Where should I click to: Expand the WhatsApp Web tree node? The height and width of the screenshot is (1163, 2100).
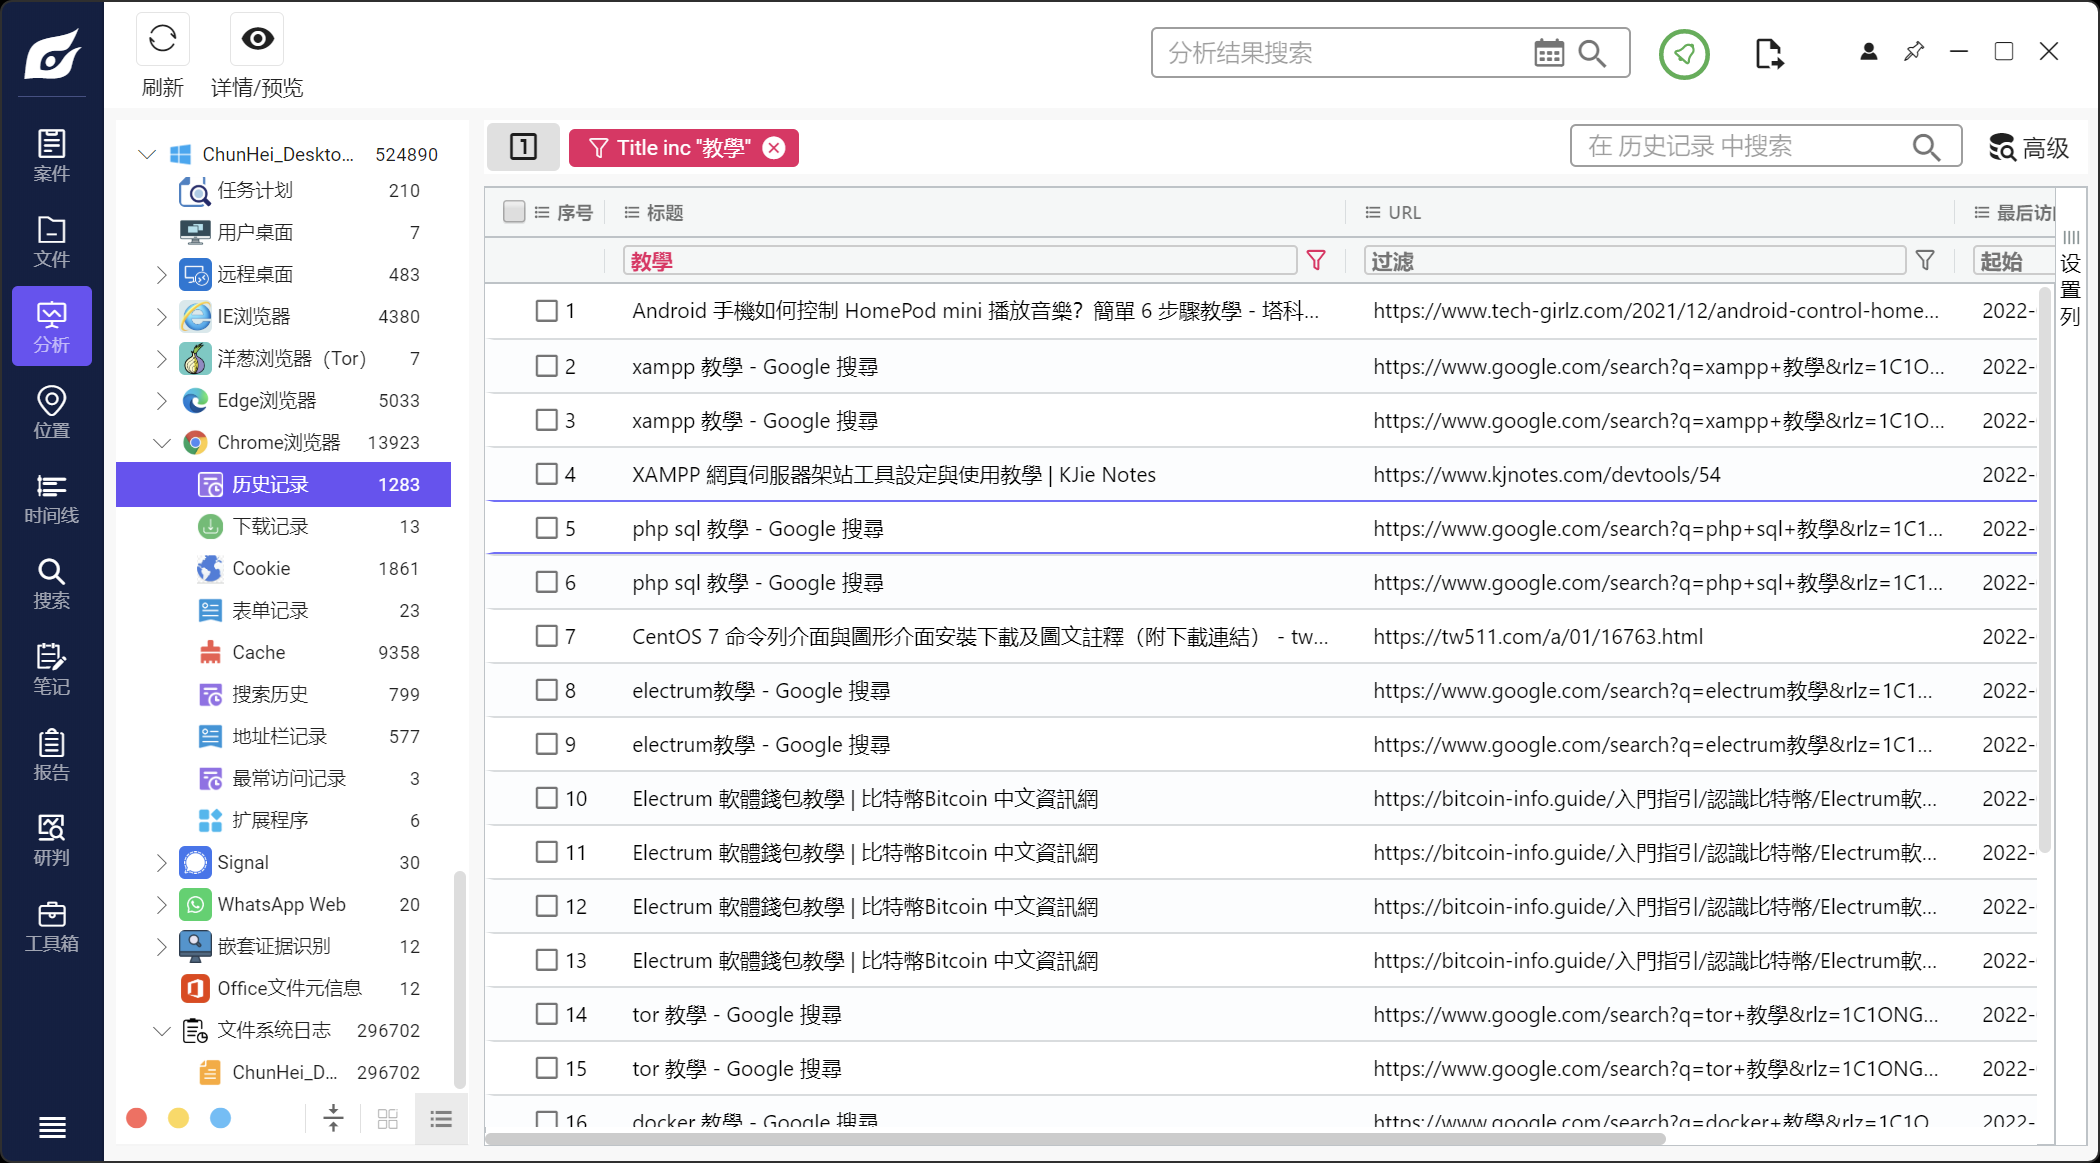point(161,904)
